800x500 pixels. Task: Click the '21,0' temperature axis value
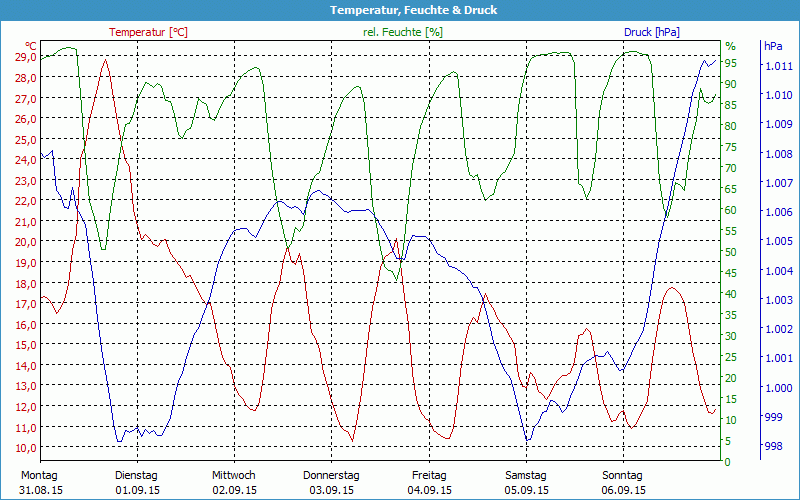coord(26,221)
